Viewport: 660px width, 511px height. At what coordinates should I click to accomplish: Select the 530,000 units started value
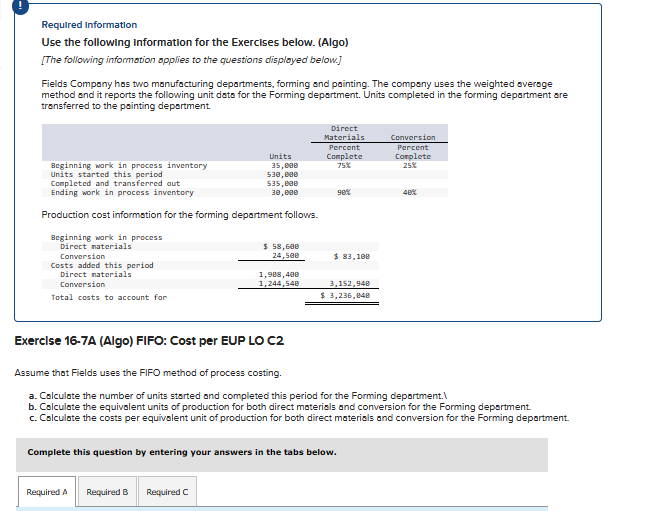pos(282,174)
